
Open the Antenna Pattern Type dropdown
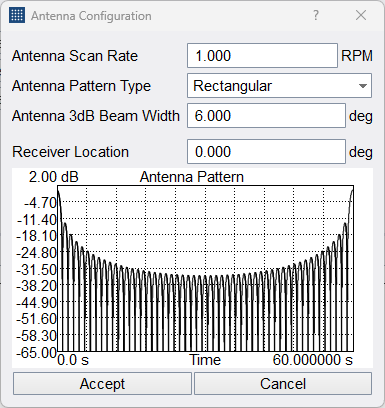click(x=279, y=86)
